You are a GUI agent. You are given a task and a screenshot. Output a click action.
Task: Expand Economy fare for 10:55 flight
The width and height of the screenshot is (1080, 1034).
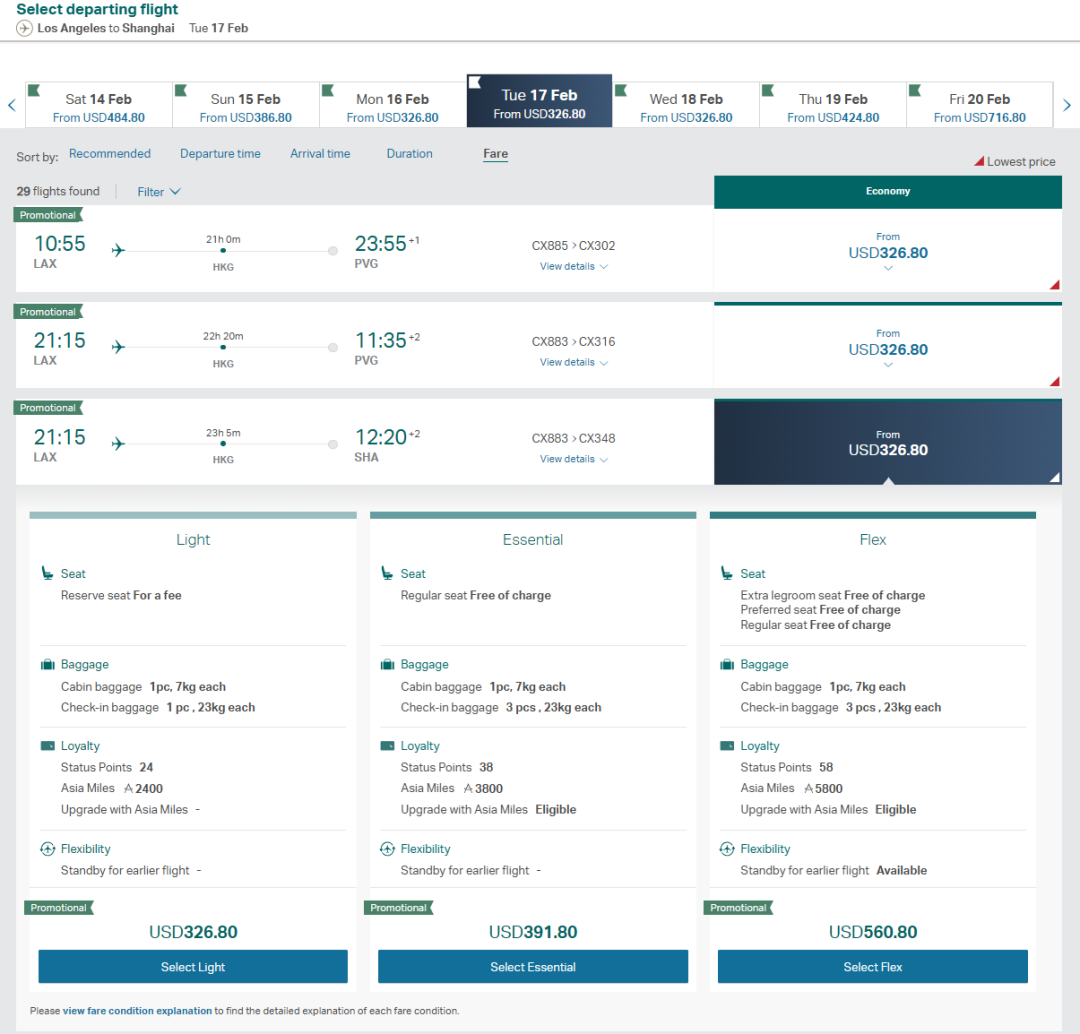click(x=887, y=252)
